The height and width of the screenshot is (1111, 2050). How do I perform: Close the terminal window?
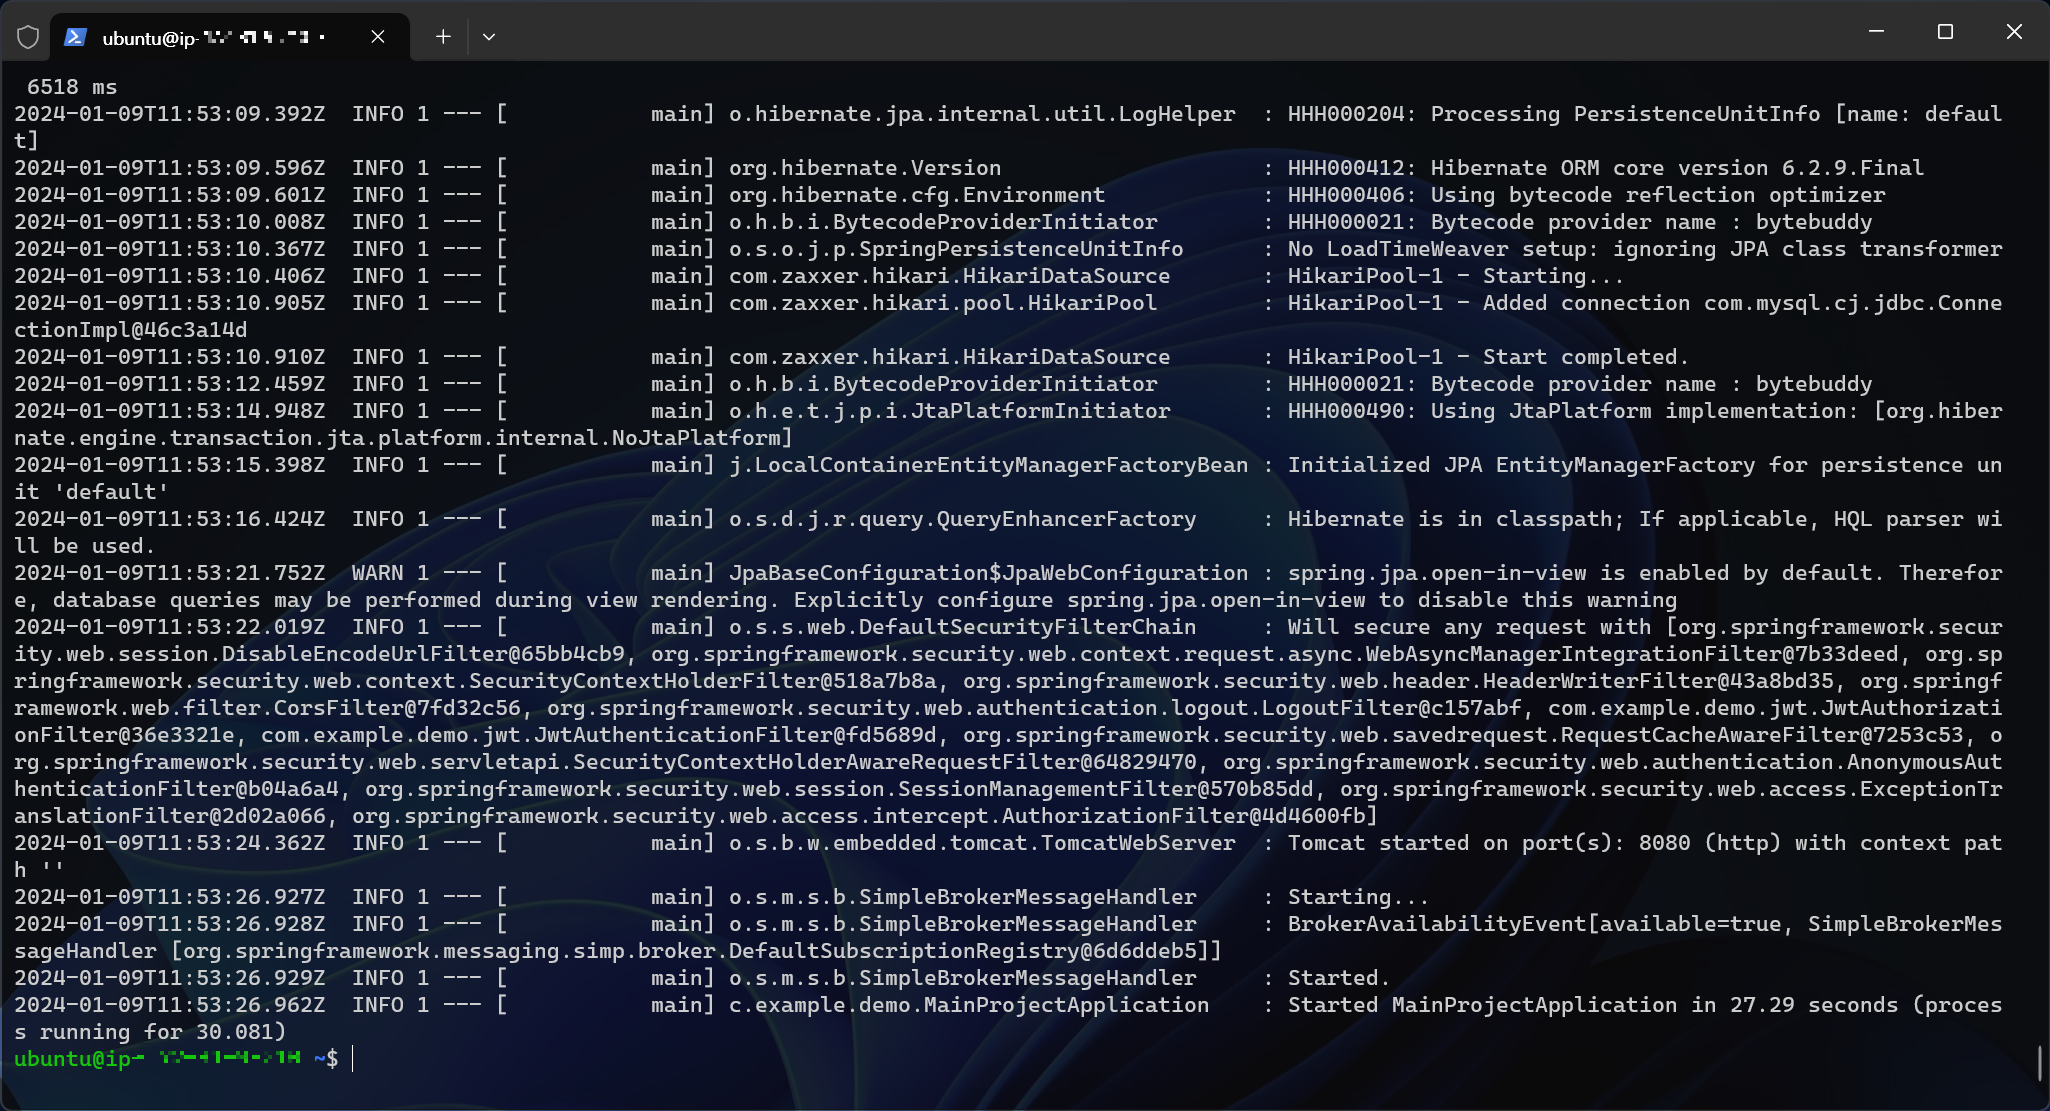pyautogui.click(x=2014, y=32)
